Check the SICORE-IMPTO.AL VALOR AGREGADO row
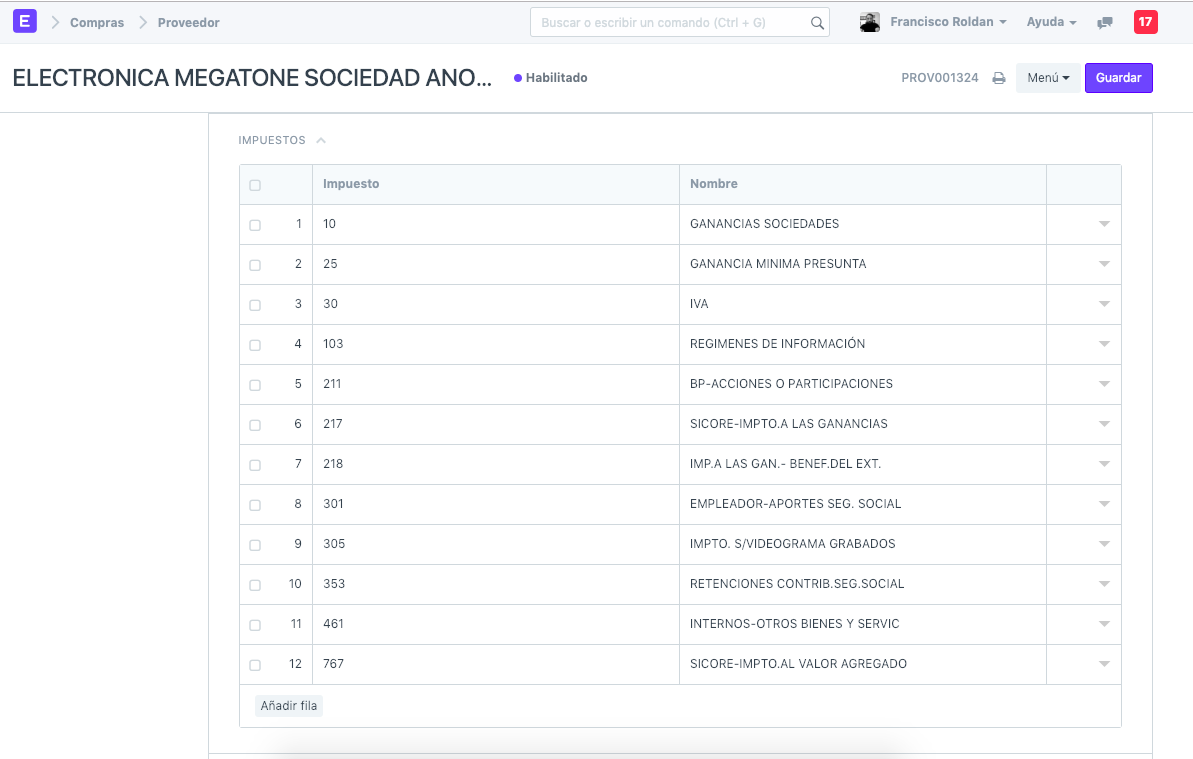The height and width of the screenshot is (759, 1193). click(255, 665)
